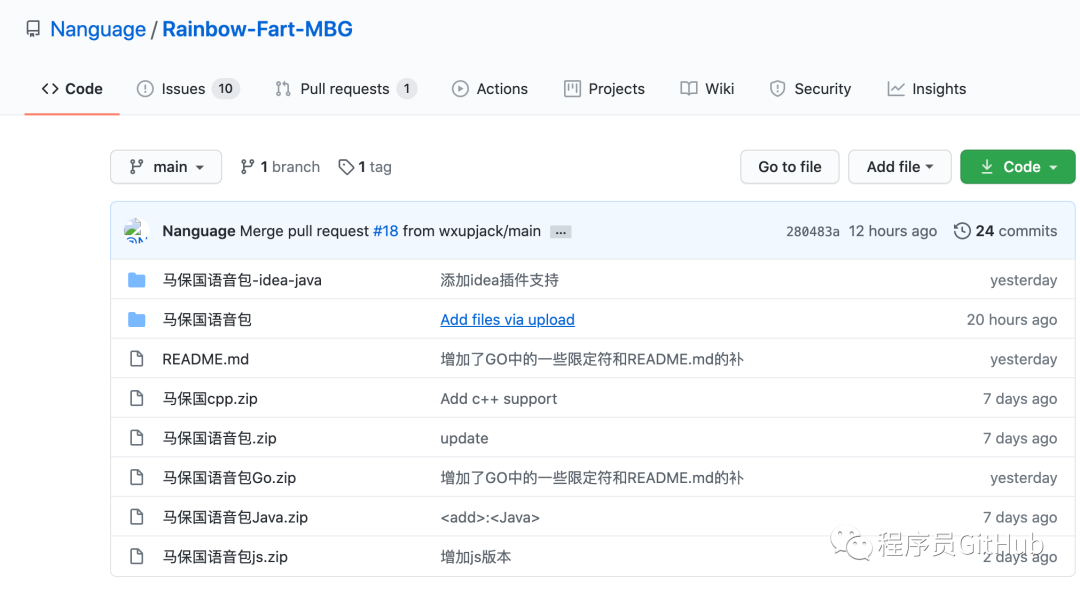The image size is (1080, 592).
Task: Click the Nanguage user avatar in commit row
Action: 136,231
